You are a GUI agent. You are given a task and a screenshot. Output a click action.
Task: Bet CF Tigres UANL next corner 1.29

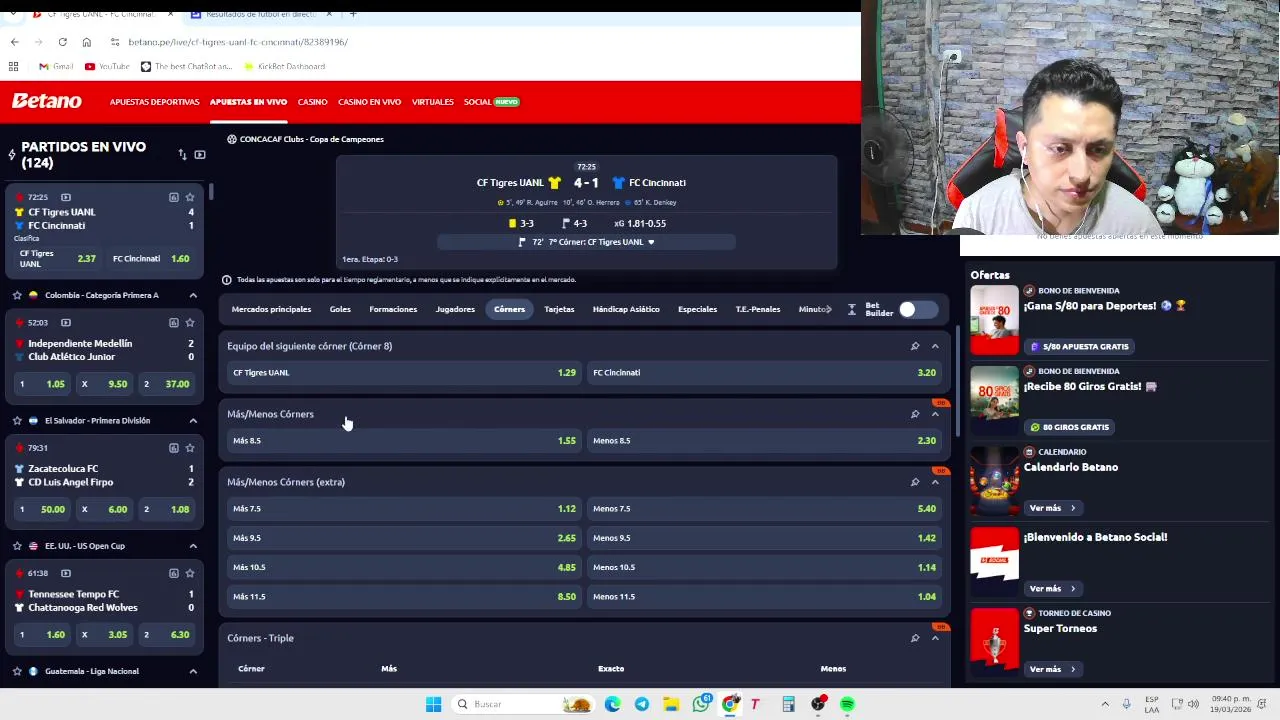pos(404,373)
